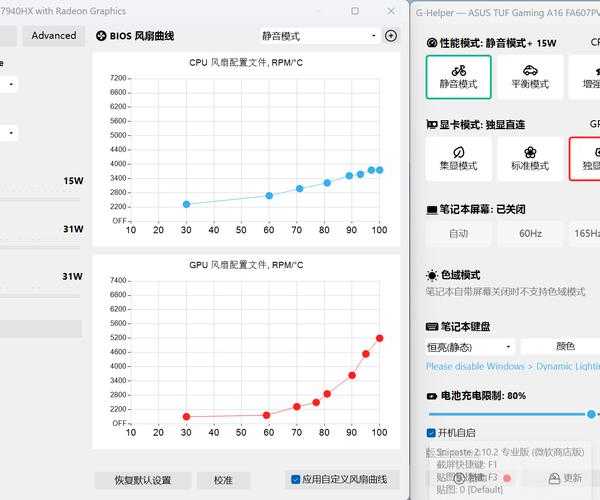The image size is (600, 500).
Task: Select the Balanced mode car button in G-Helper
Action: (x=530, y=77)
